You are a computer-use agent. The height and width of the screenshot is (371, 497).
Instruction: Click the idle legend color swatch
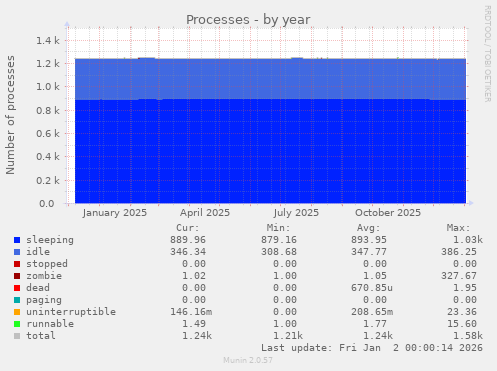tap(17, 252)
